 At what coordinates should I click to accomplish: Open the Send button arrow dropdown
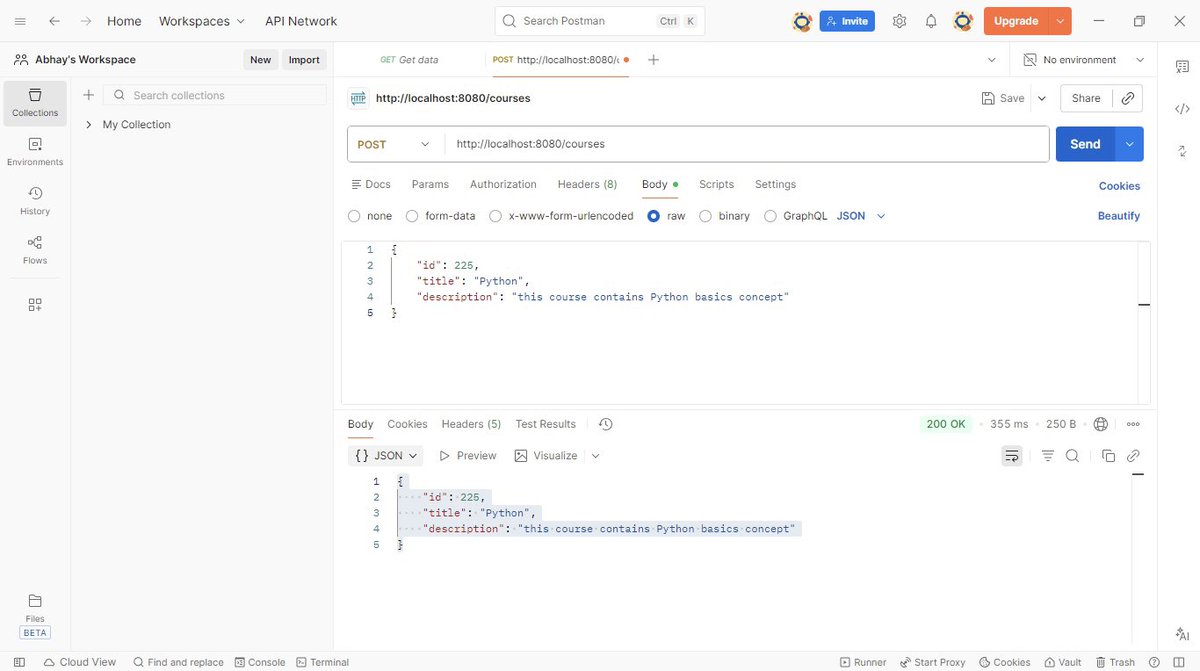[x=1130, y=144]
